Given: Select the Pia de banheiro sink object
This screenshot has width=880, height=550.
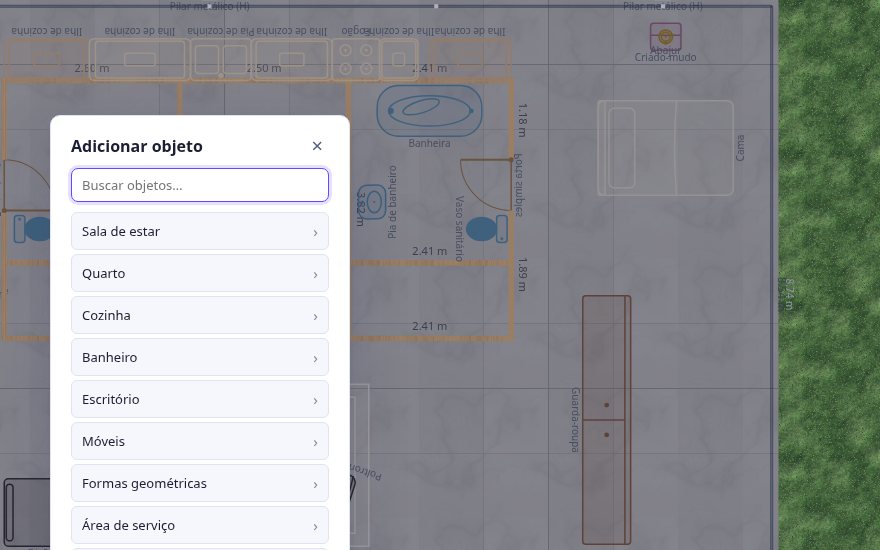Looking at the screenshot, I should point(372,202).
